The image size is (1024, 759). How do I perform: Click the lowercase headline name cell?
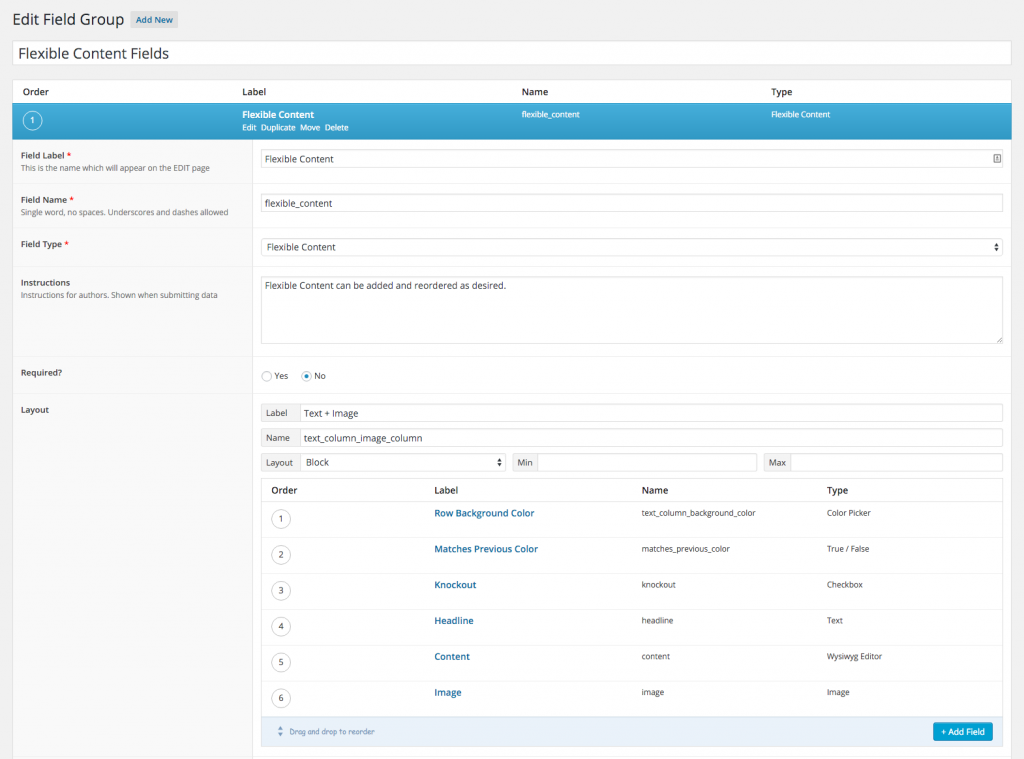click(x=657, y=621)
